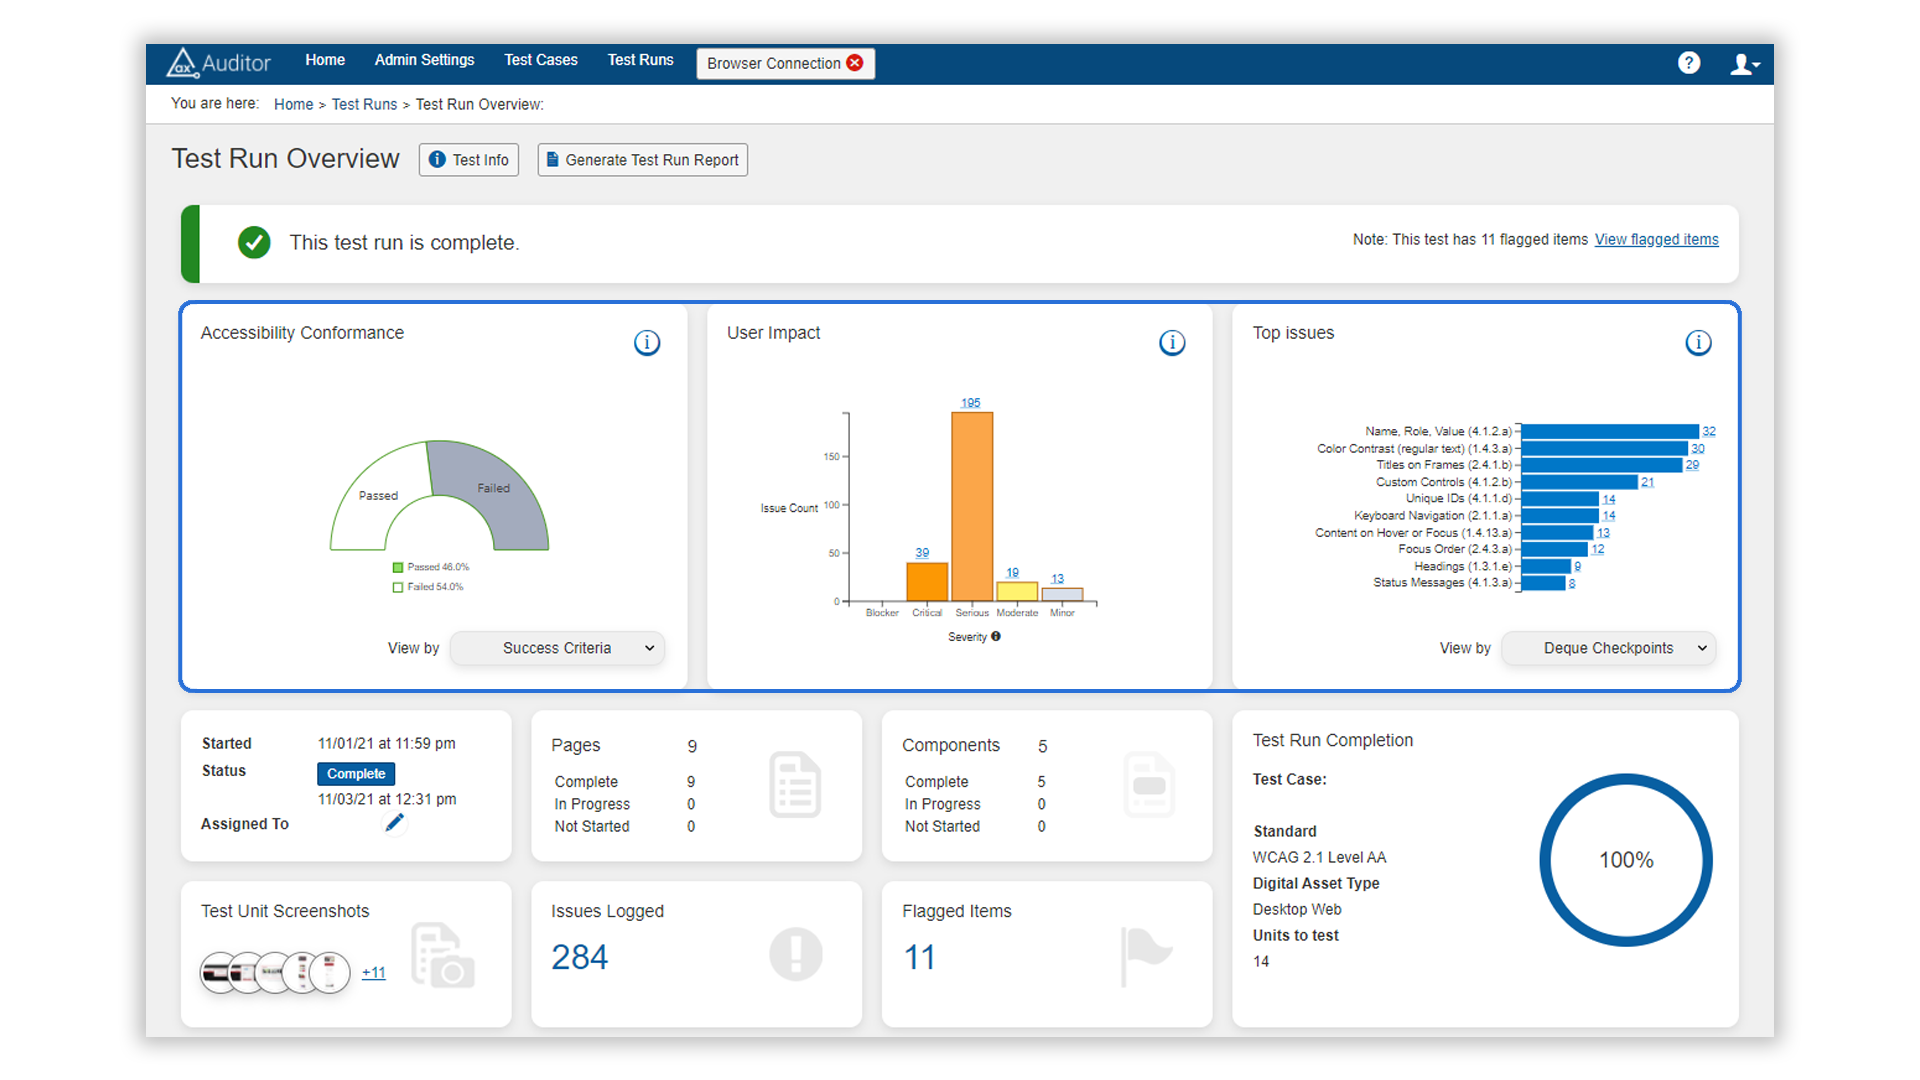Click the 195 label above Serious bar
1920x1080 pixels.
click(971, 403)
